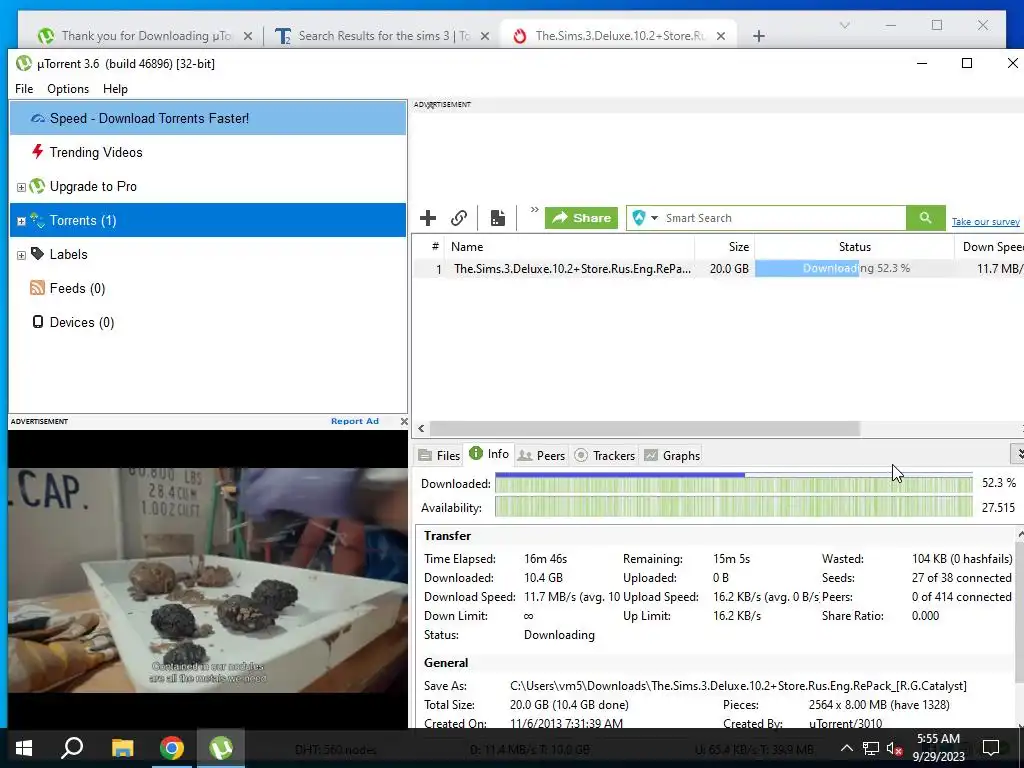Open the Help menu
The image size is (1024, 768).
[115, 89]
